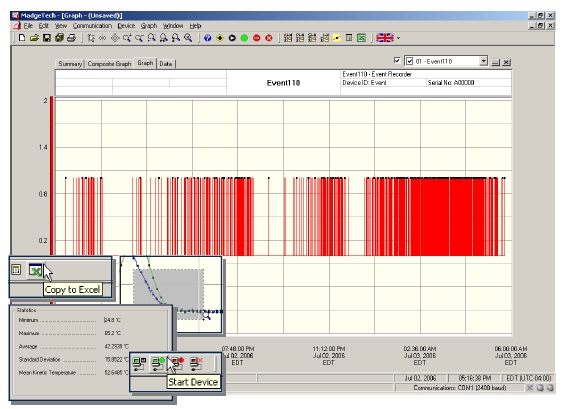Click the Save All stacked disks icon
This screenshot has width=569, height=409.
(59, 38)
